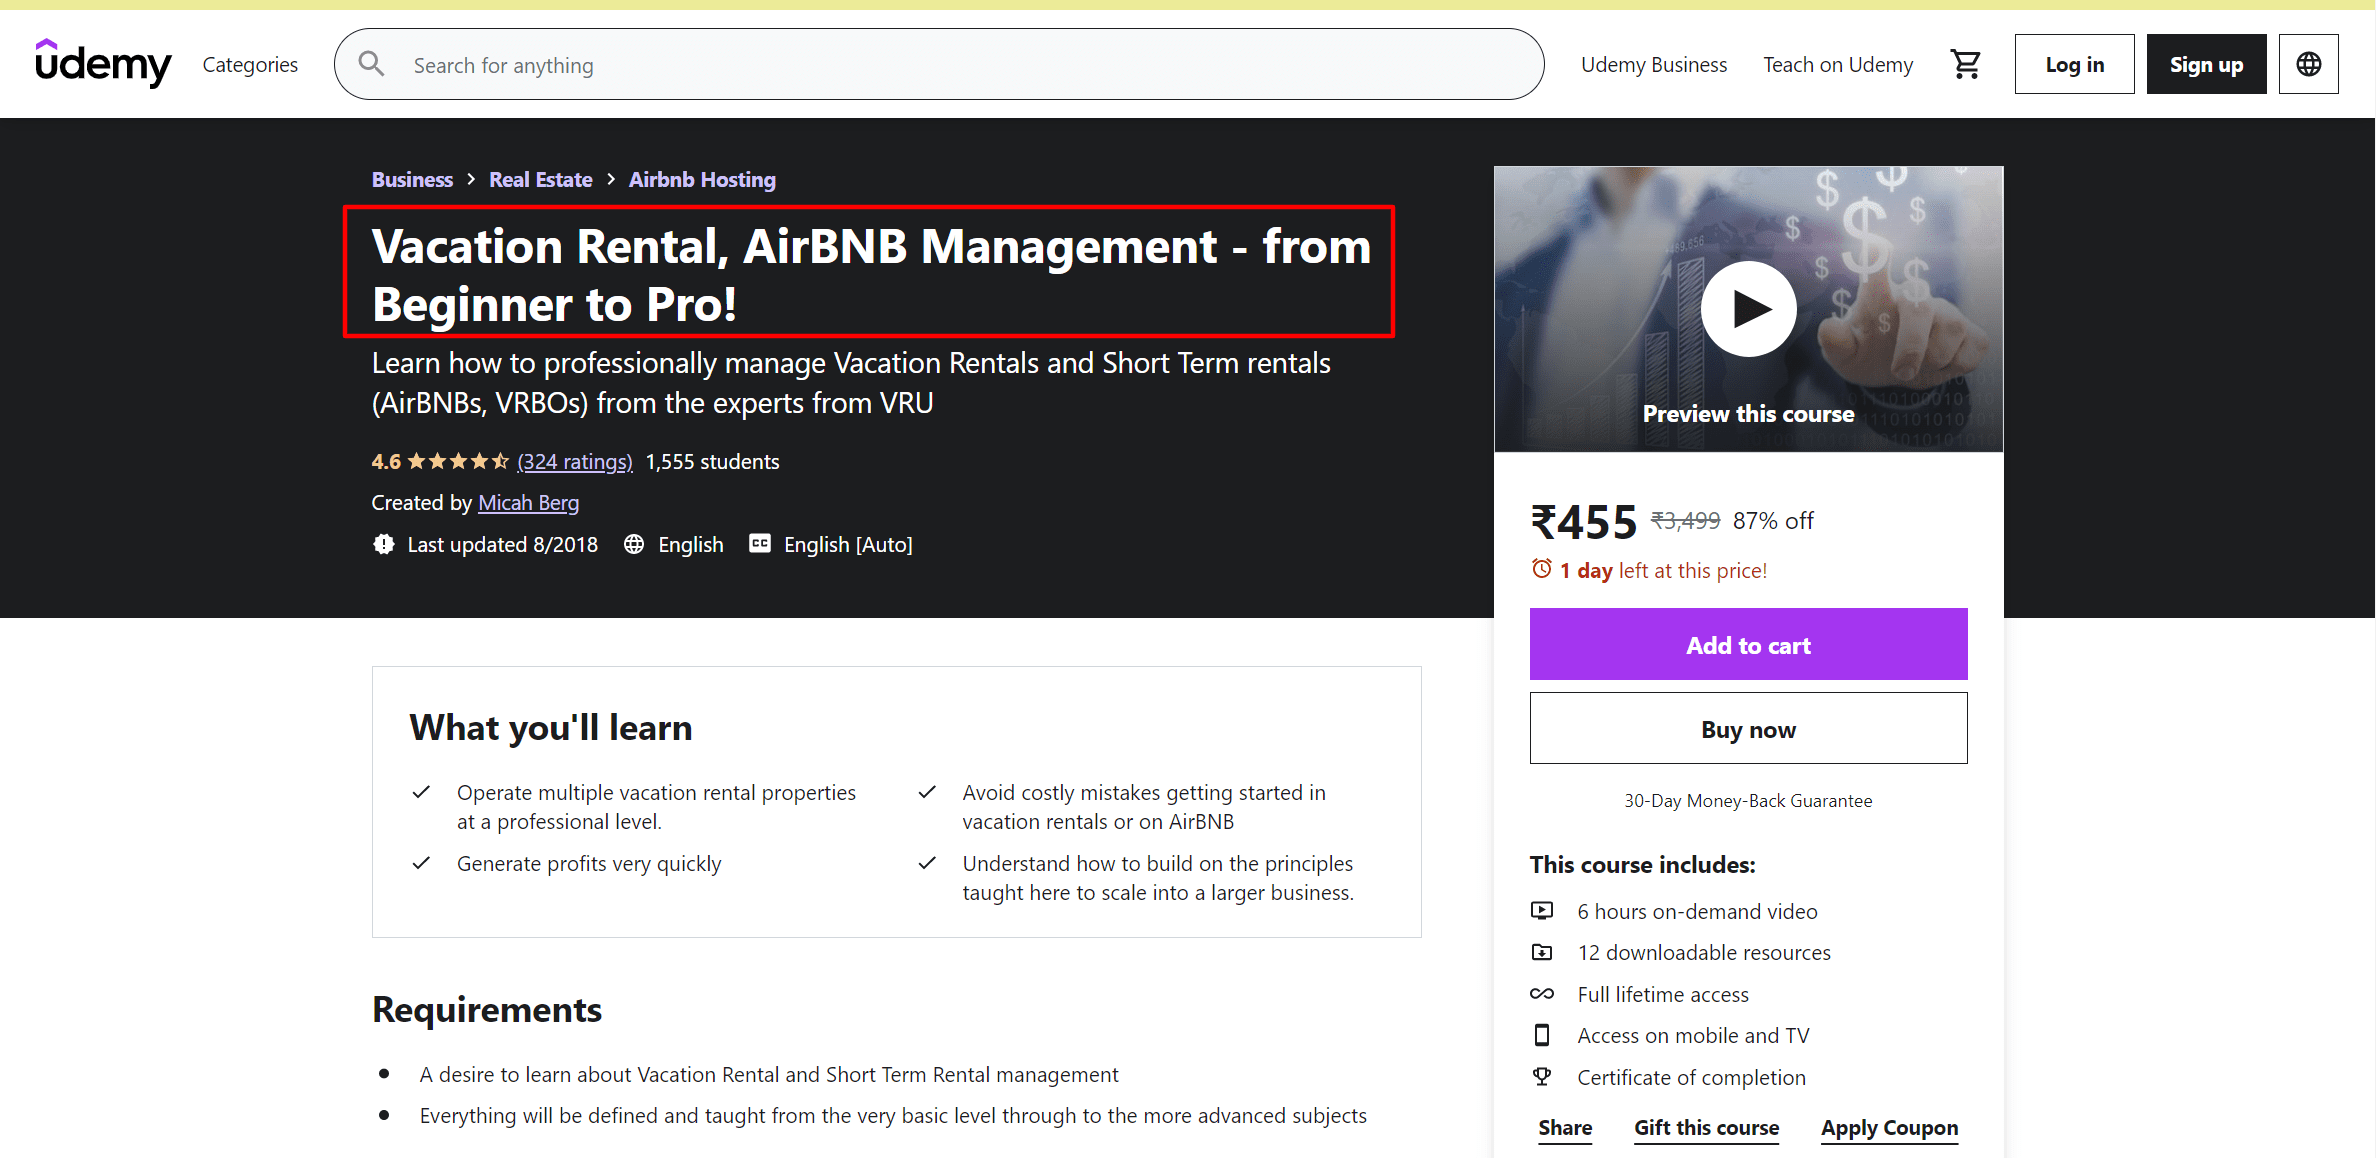
Task: Open the Categories menu
Action: [x=249, y=63]
